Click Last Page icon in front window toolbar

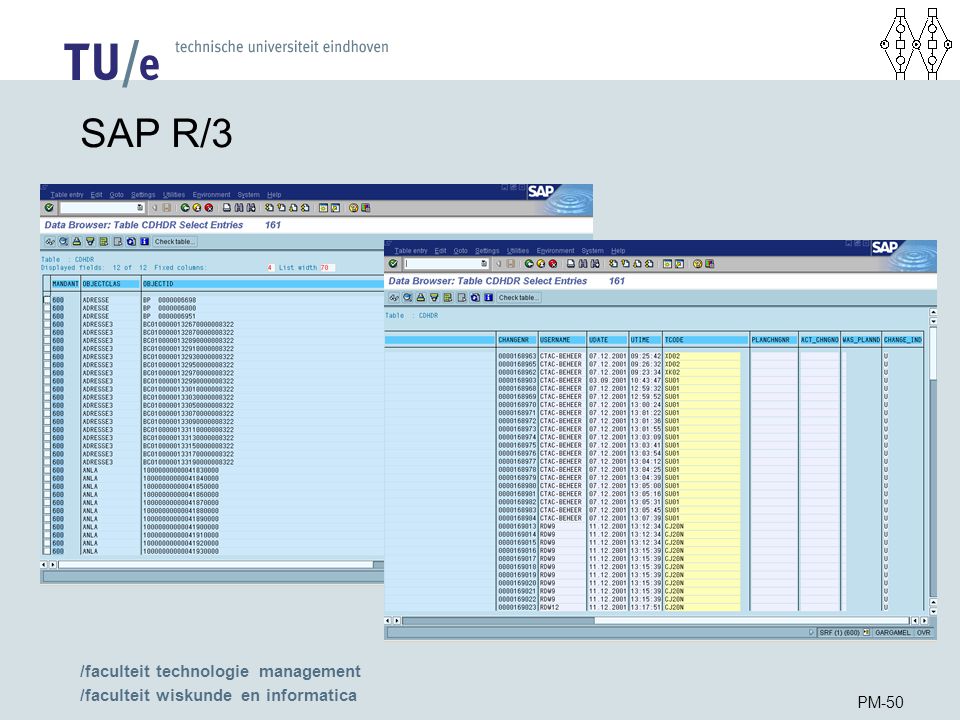click(649, 263)
